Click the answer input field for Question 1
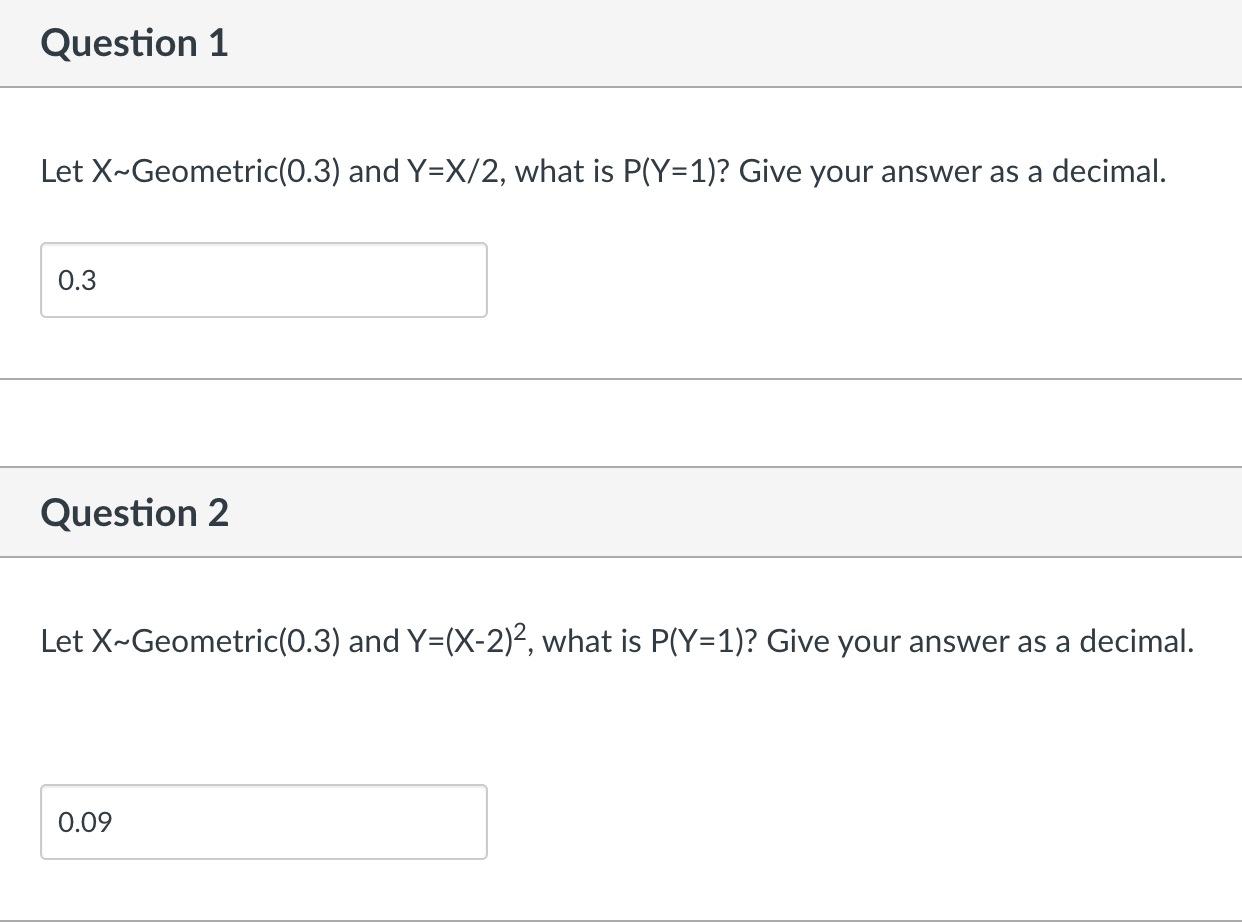 coord(263,280)
